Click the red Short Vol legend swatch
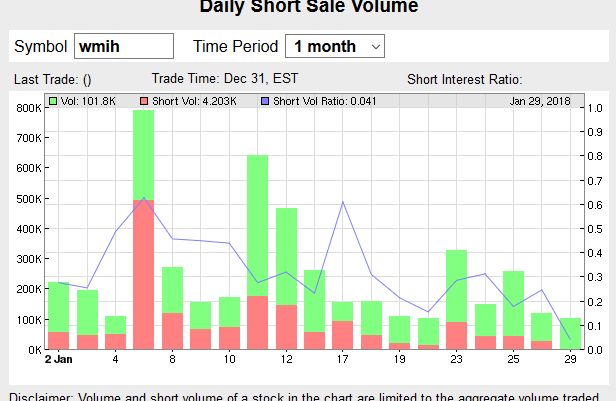The image size is (616, 401). [145, 101]
